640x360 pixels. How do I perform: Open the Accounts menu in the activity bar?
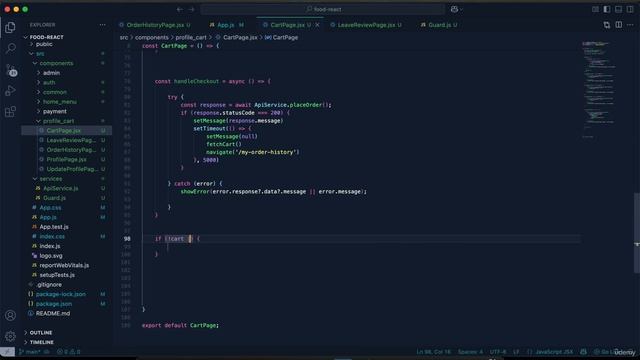(10, 315)
